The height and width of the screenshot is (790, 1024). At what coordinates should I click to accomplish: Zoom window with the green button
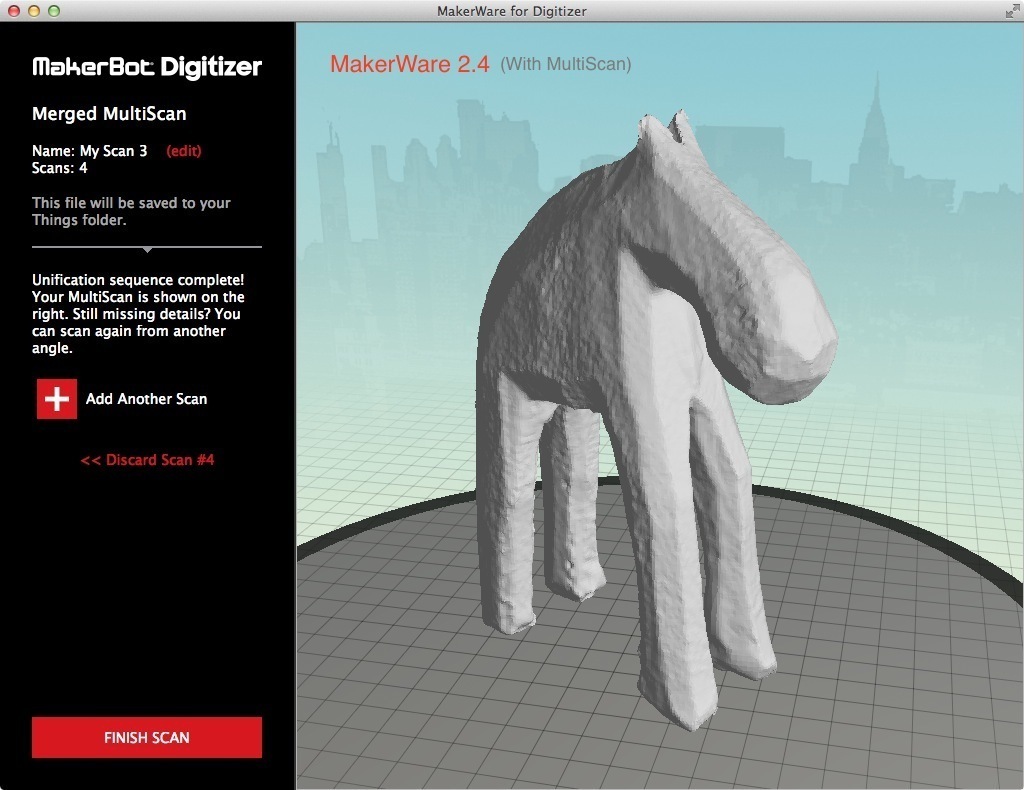[54, 11]
